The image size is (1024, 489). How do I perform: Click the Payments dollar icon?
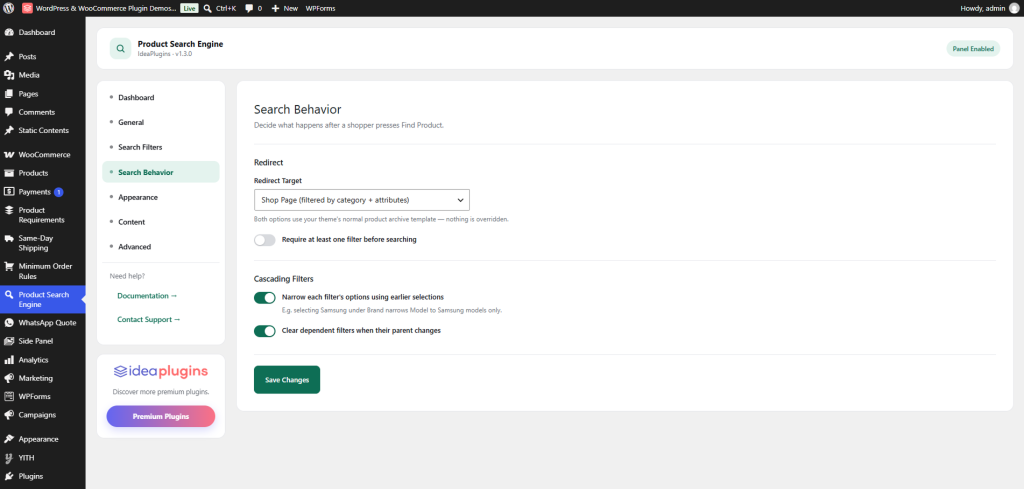pos(9,192)
